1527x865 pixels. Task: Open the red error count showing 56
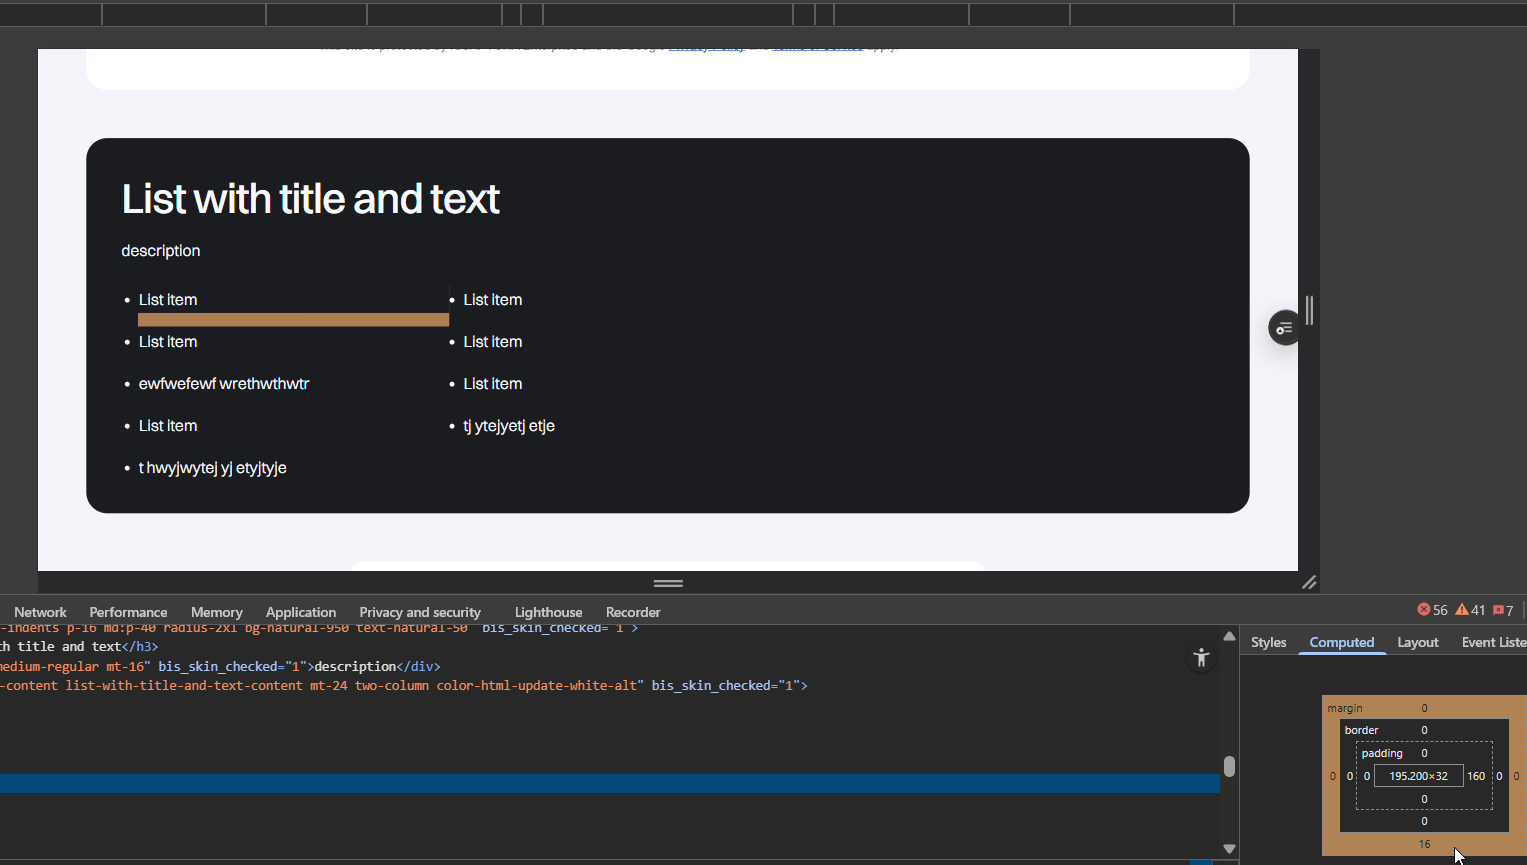(x=1432, y=610)
